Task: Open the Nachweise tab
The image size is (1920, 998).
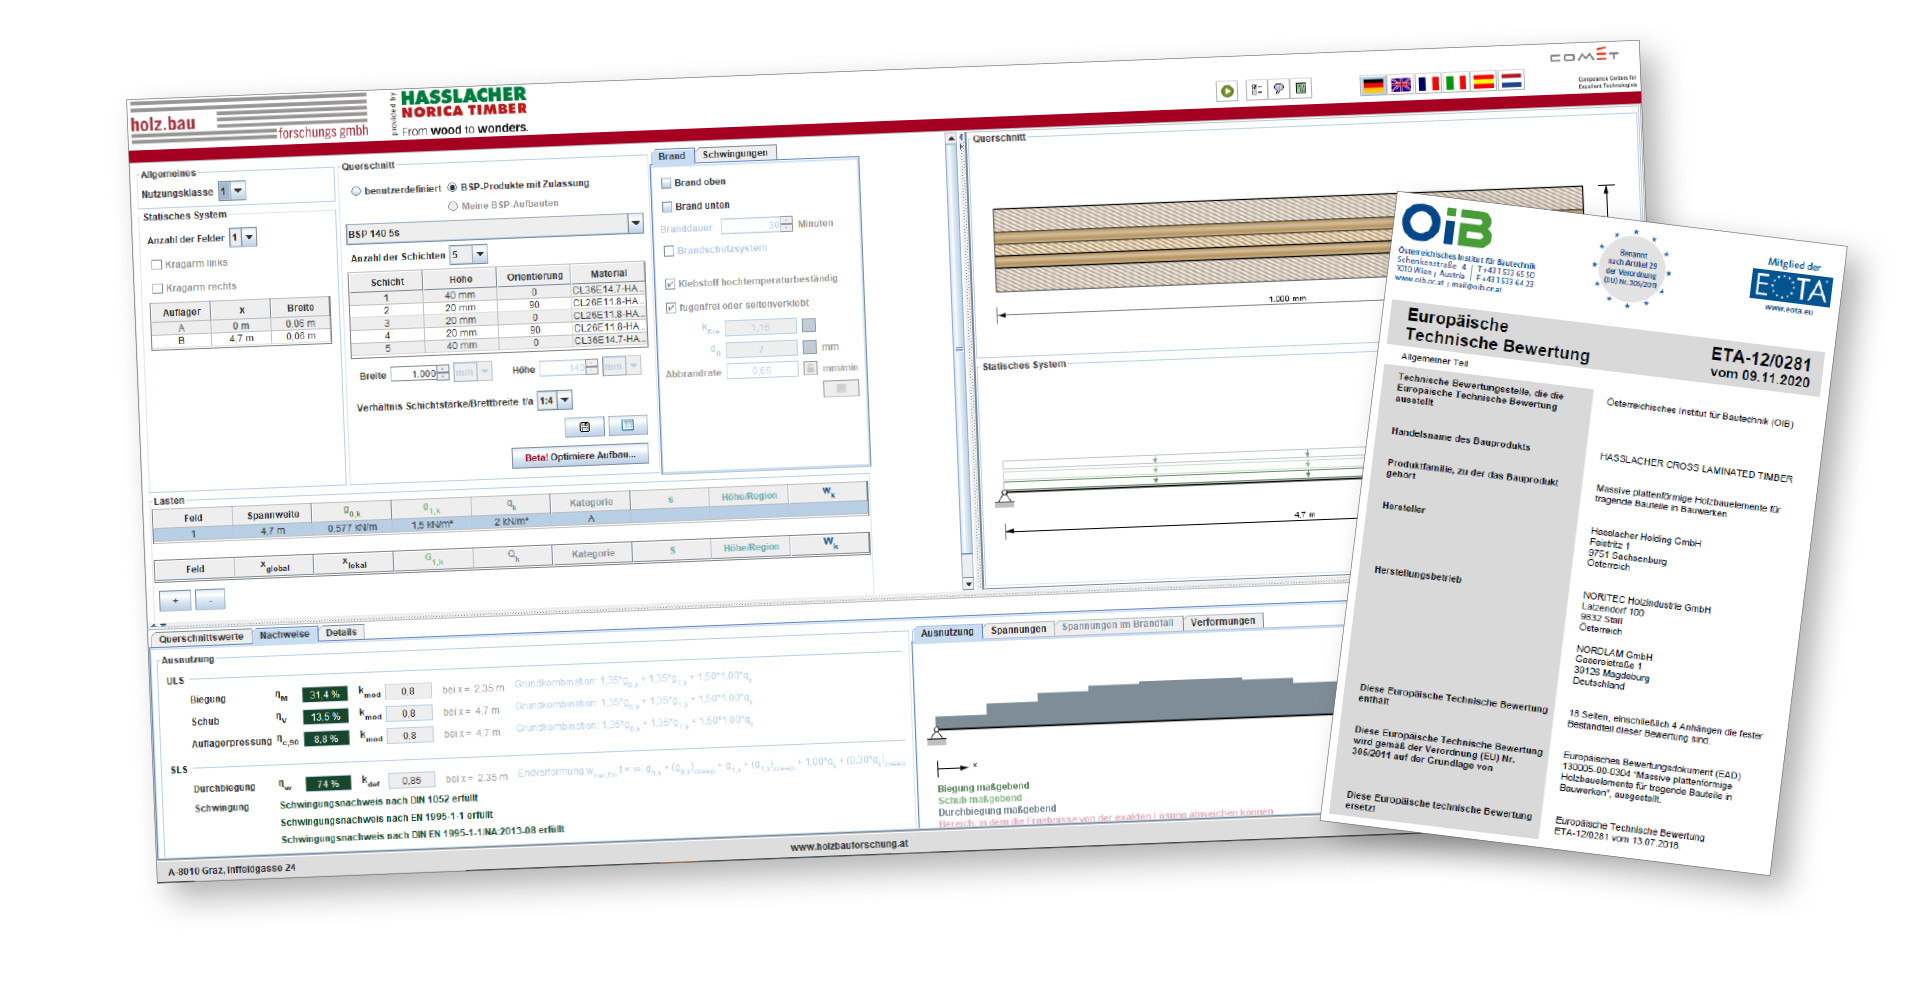Action: point(285,635)
